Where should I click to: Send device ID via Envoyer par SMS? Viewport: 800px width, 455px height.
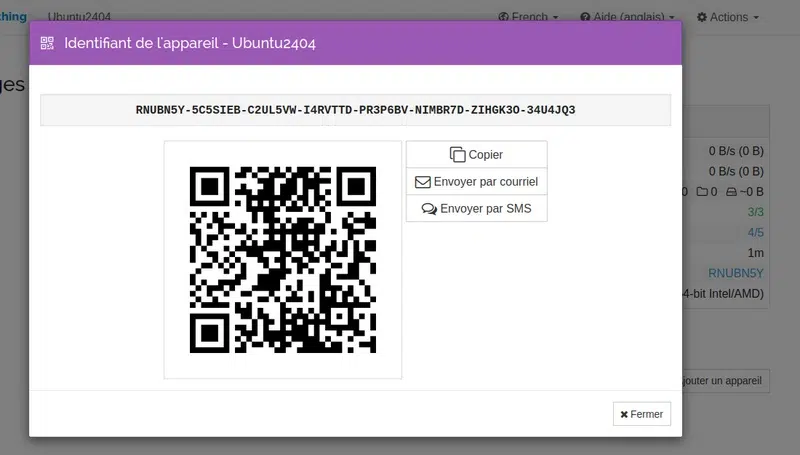(477, 209)
